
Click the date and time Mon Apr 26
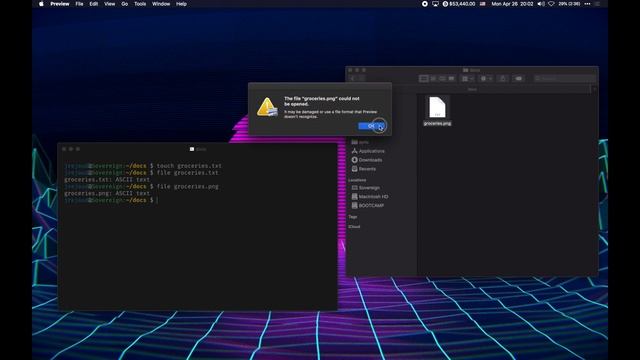coord(512,4)
